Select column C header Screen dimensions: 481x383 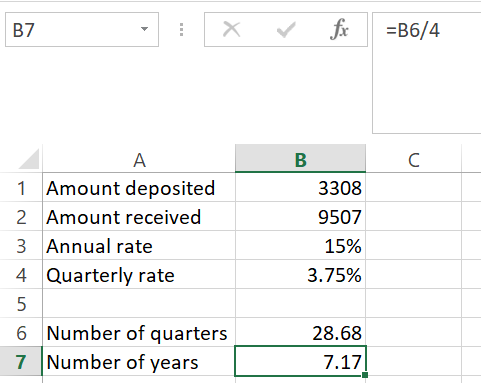pos(414,159)
